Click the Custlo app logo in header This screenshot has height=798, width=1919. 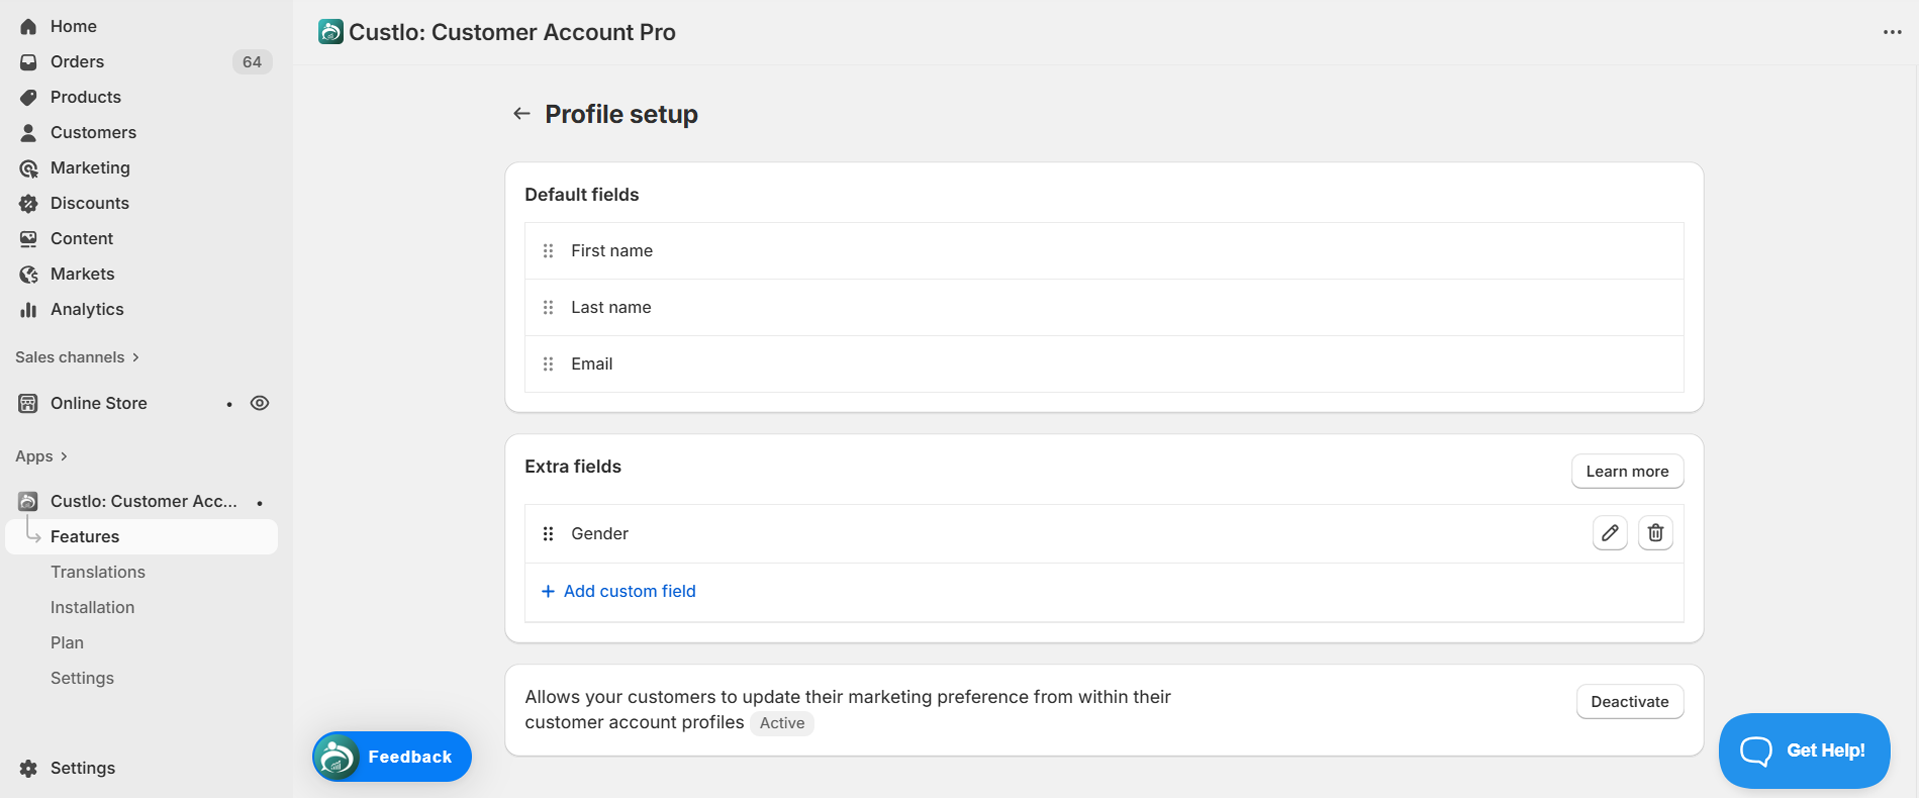(x=330, y=32)
